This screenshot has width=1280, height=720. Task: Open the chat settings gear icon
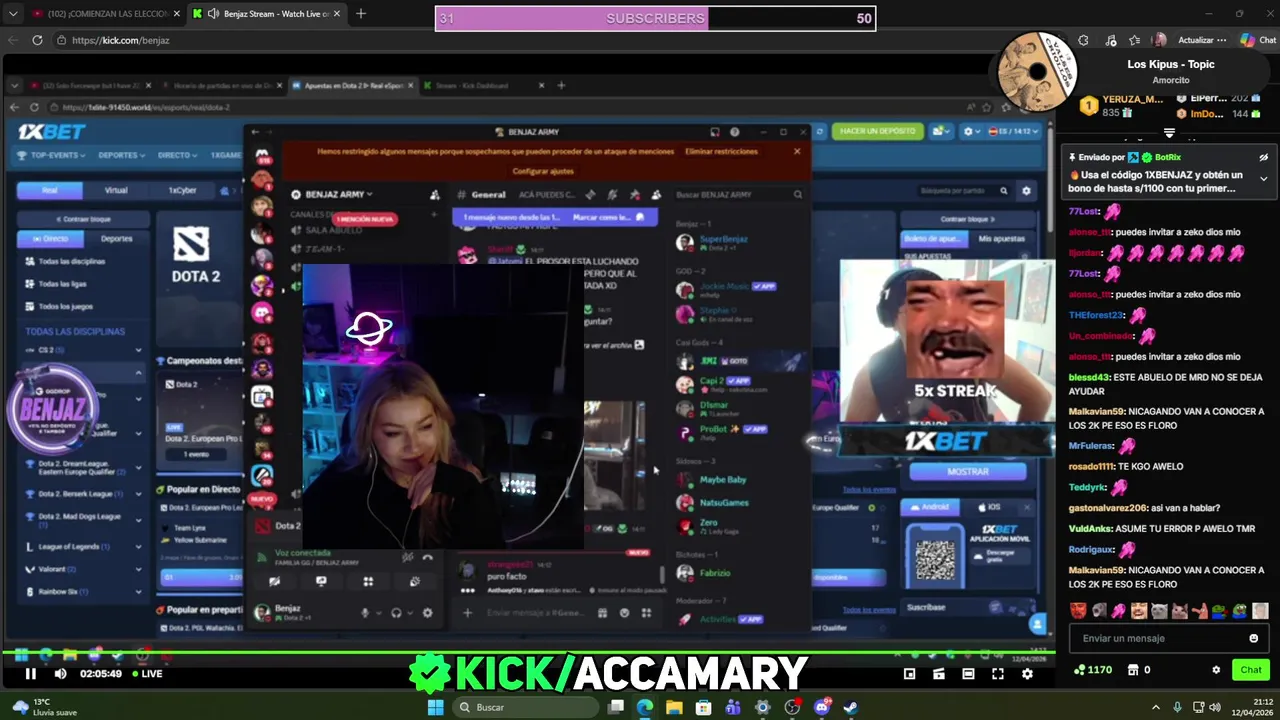(1216, 670)
